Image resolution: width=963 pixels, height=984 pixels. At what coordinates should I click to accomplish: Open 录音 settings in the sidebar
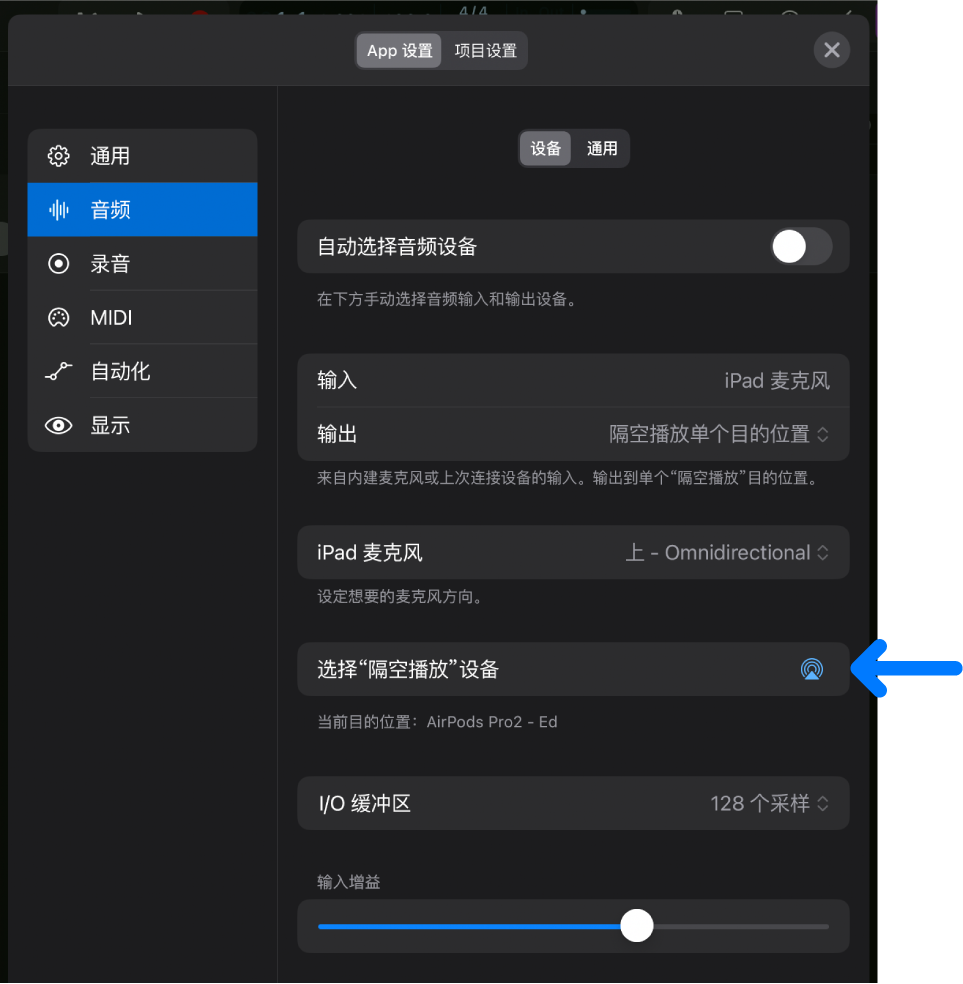click(x=142, y=264)
